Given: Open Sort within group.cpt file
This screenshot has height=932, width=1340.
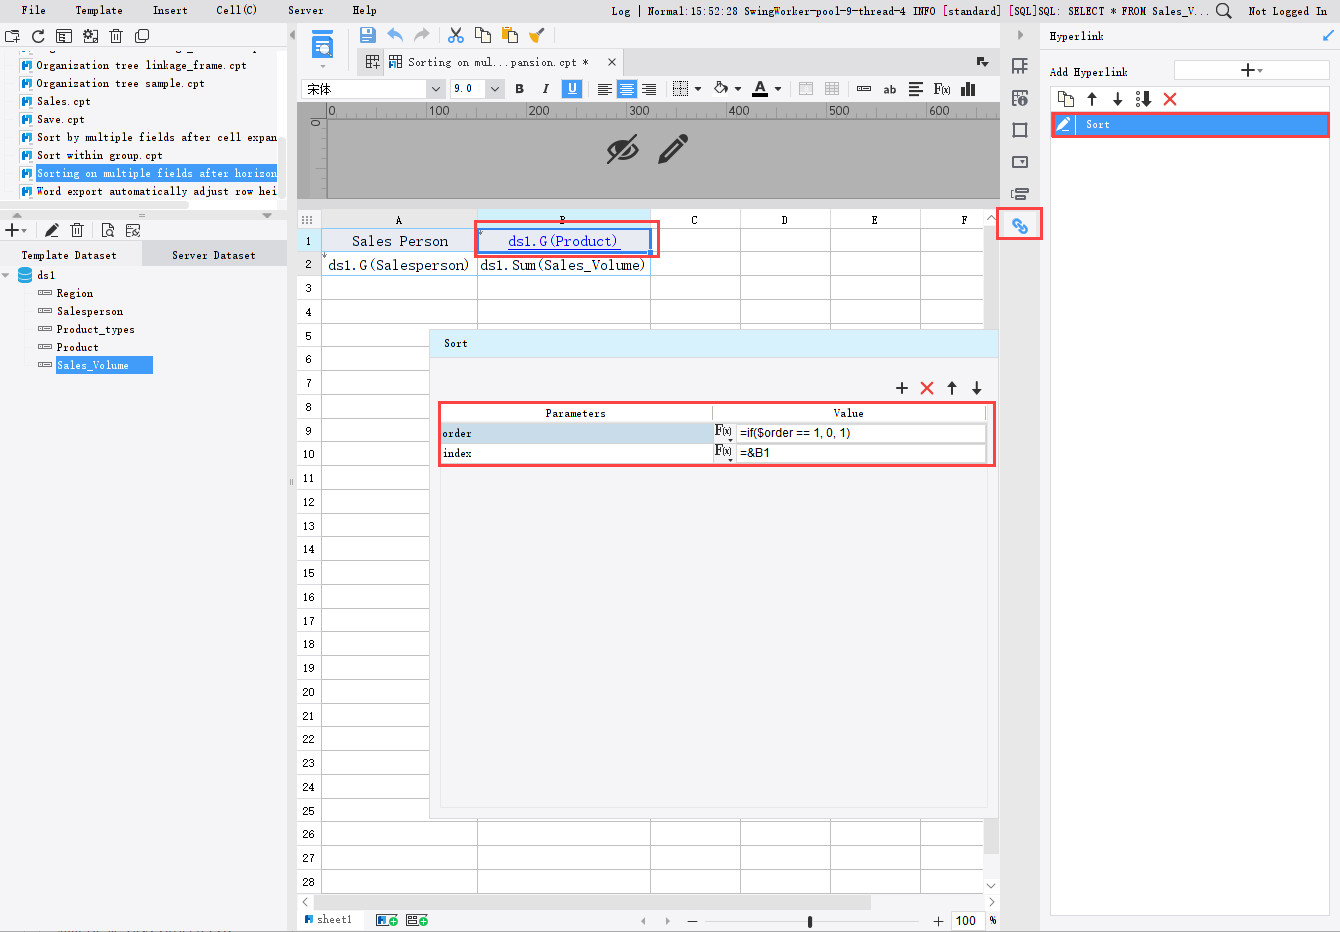Looking at the screenshot, I should point(99,155).
